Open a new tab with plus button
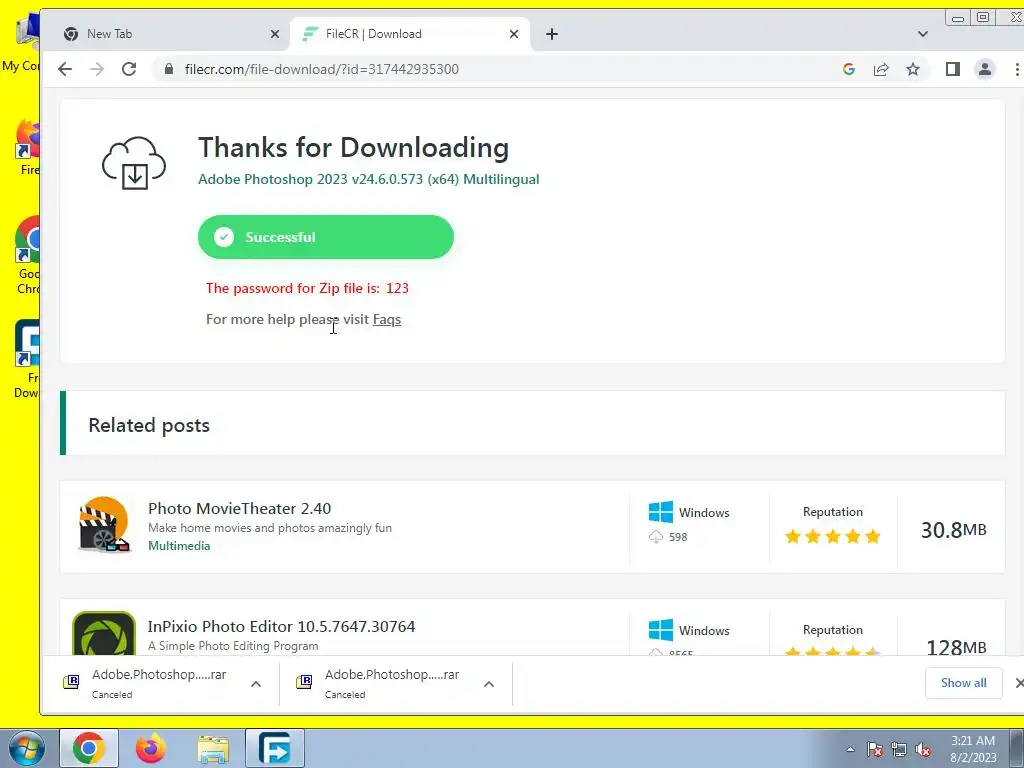The height and width of the screenshot is (768, 1024). click(552, 34)
